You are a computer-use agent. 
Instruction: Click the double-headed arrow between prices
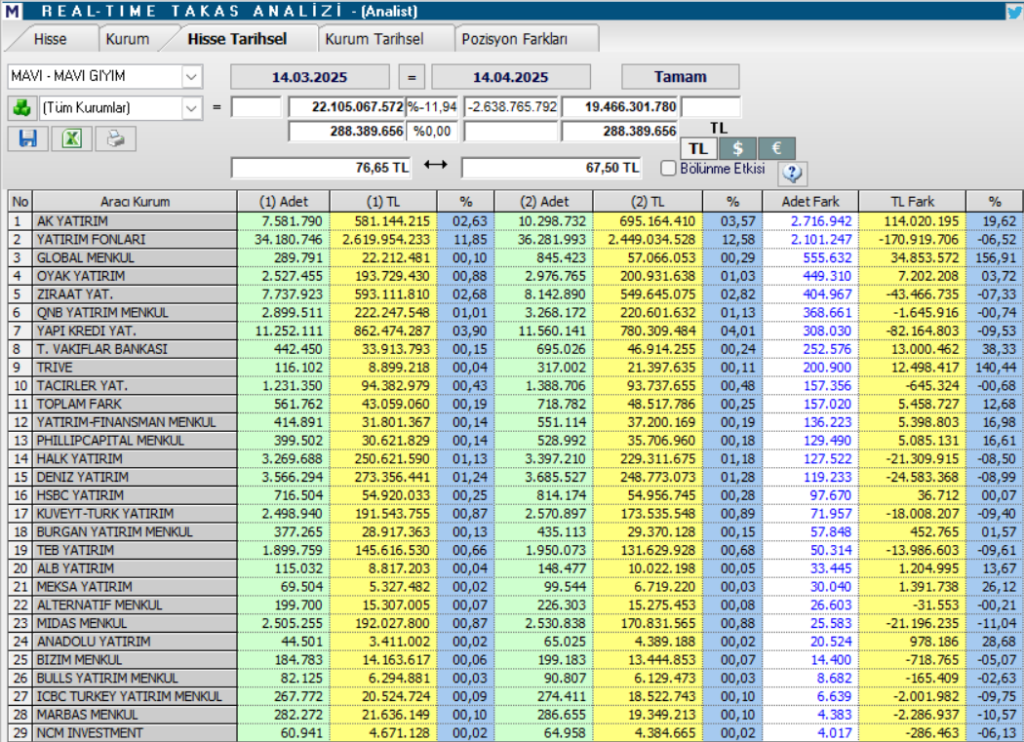point(436,167)
